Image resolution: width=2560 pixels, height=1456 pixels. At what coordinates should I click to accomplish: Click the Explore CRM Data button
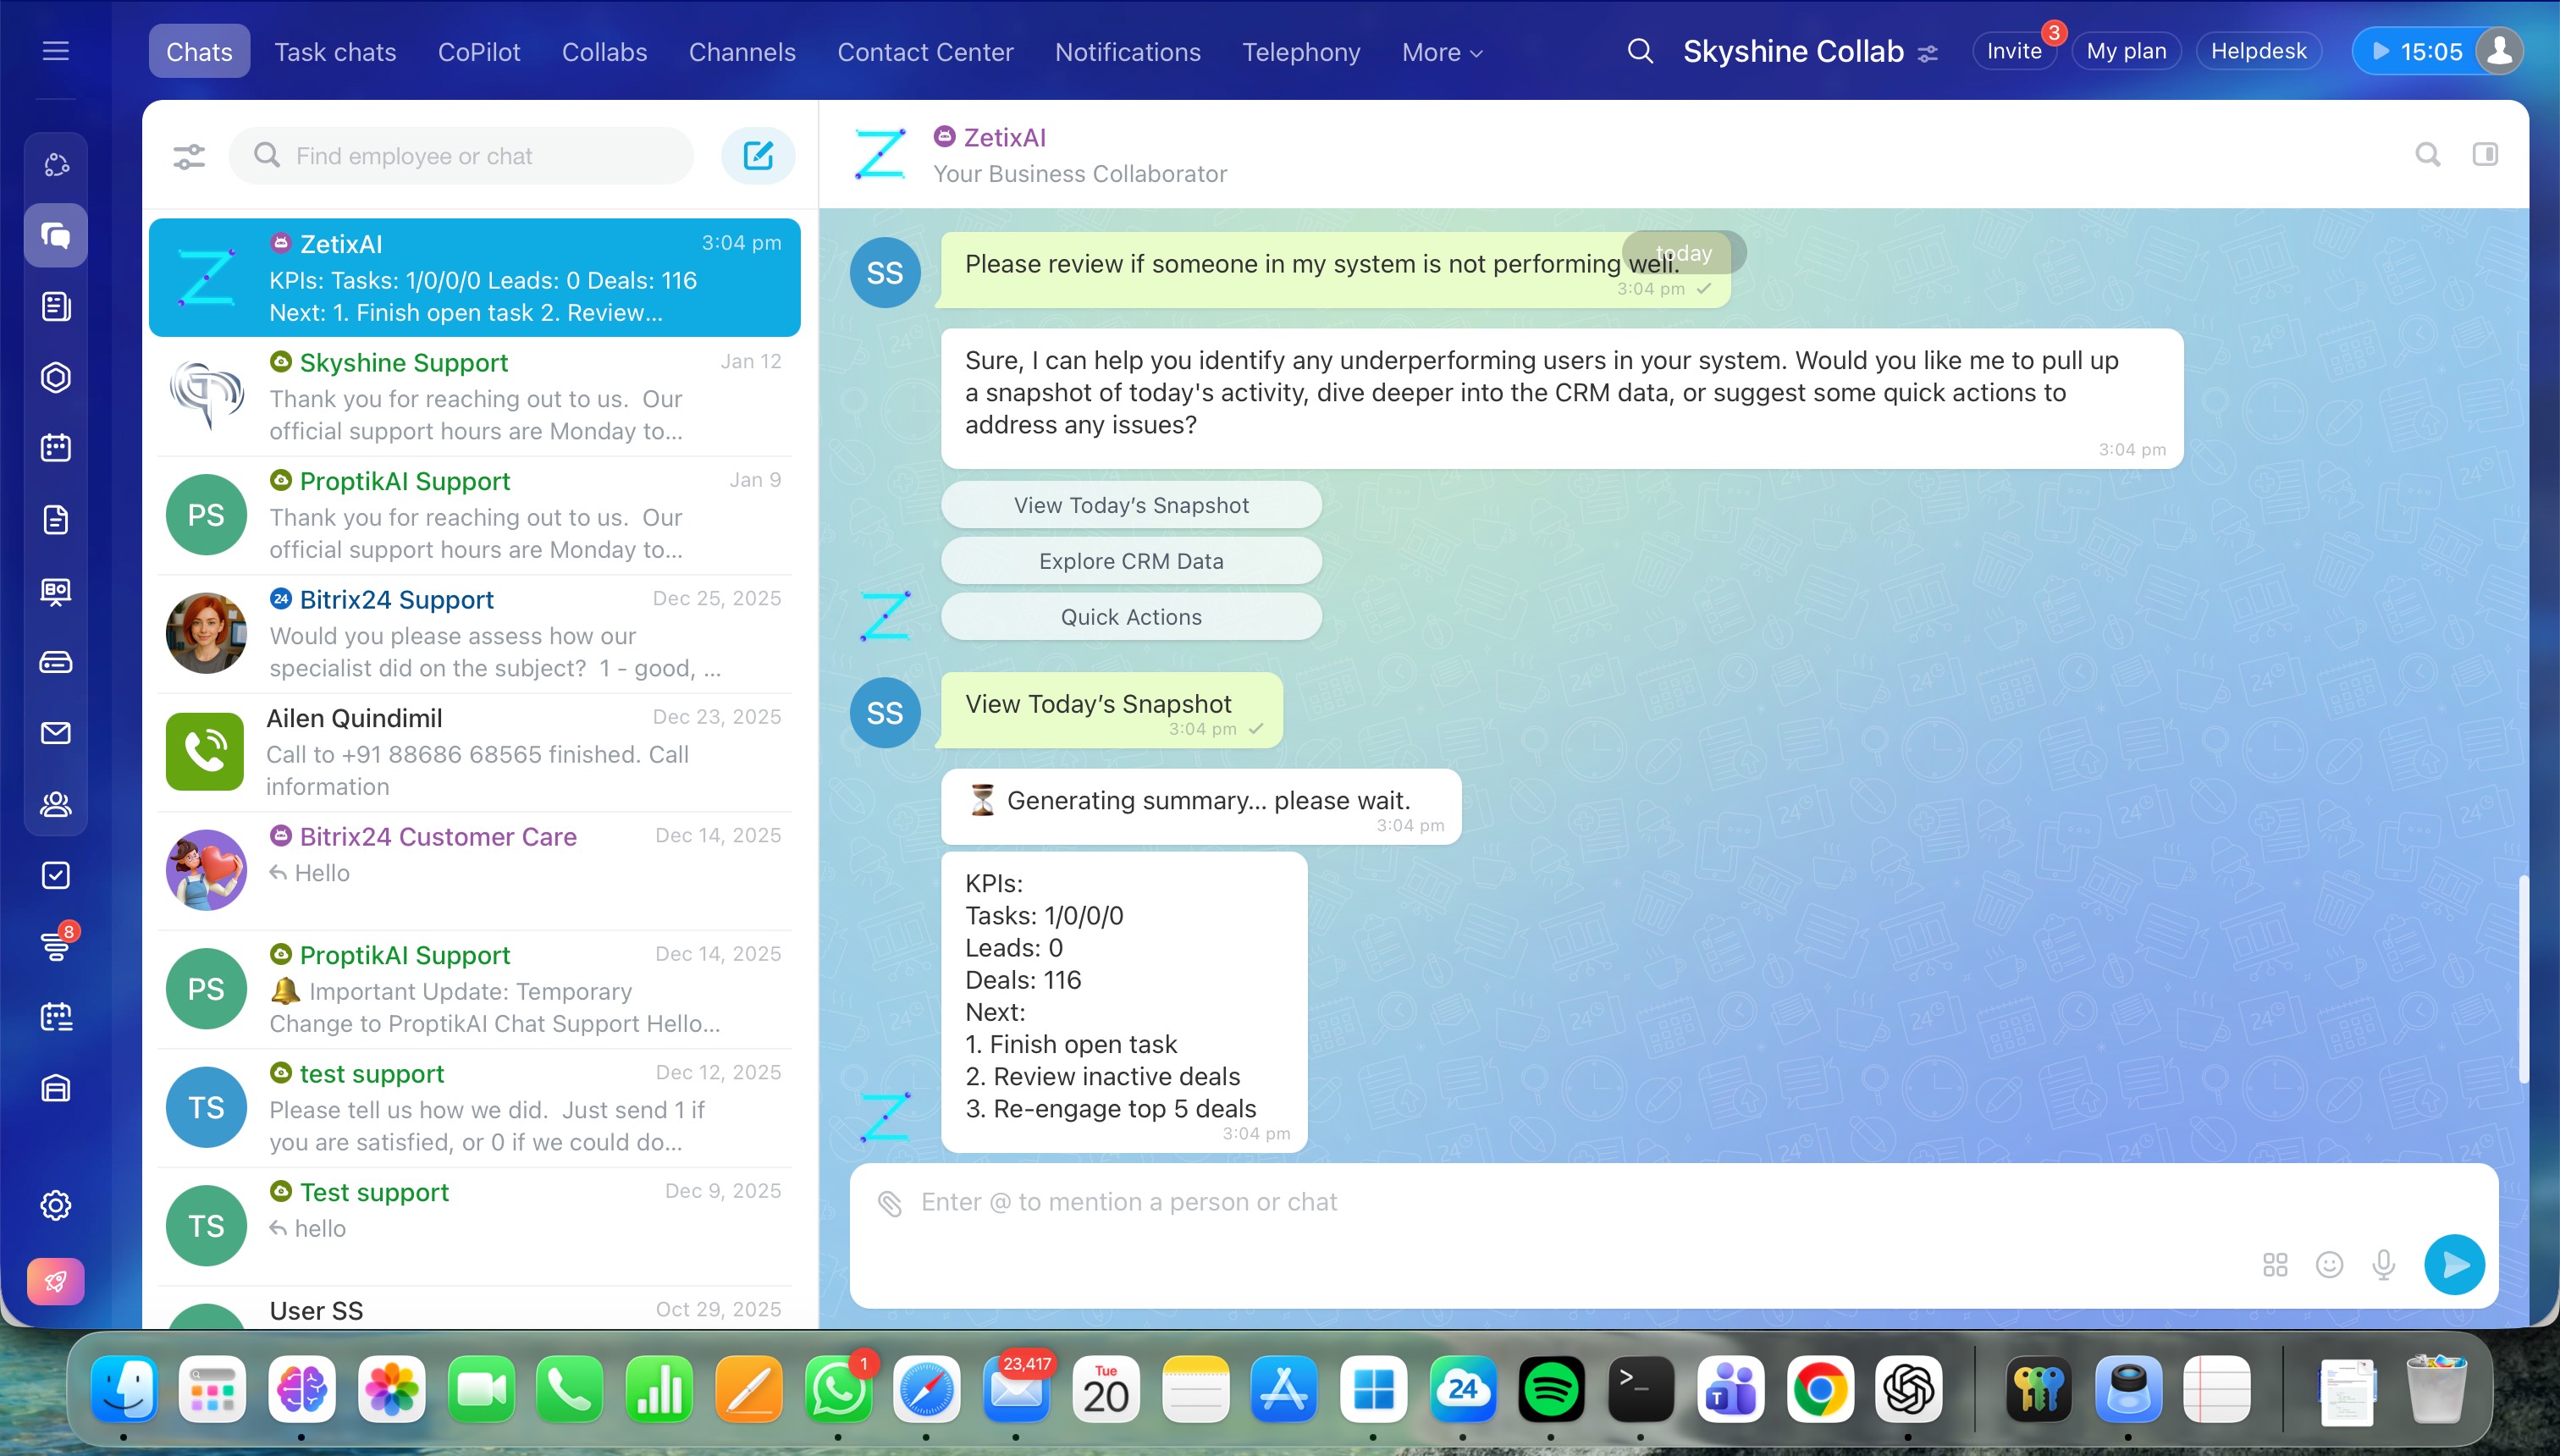click(1131, 561)
